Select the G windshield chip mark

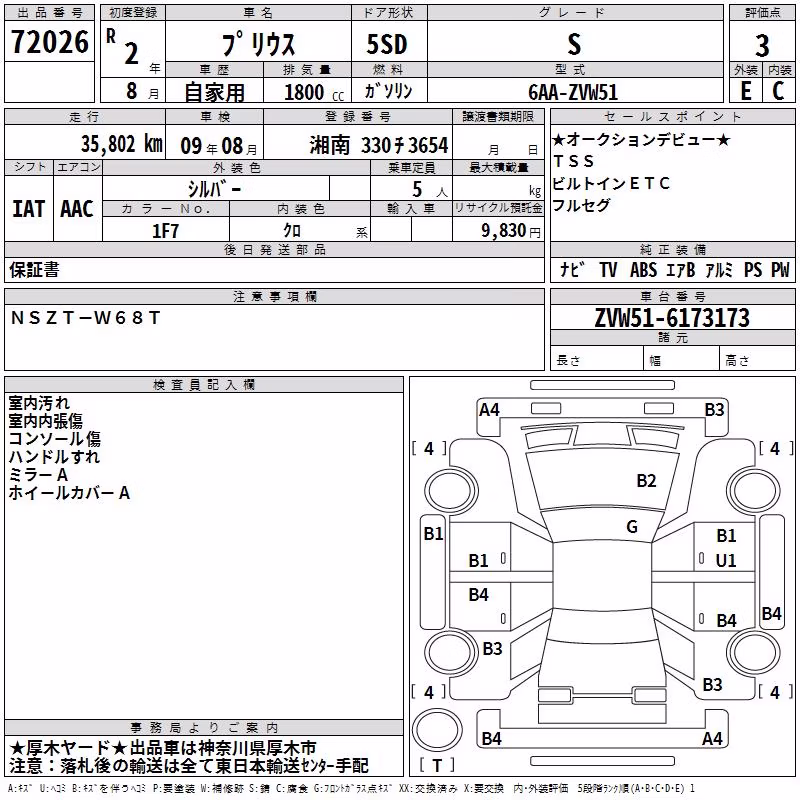click(x=632, y=526)
